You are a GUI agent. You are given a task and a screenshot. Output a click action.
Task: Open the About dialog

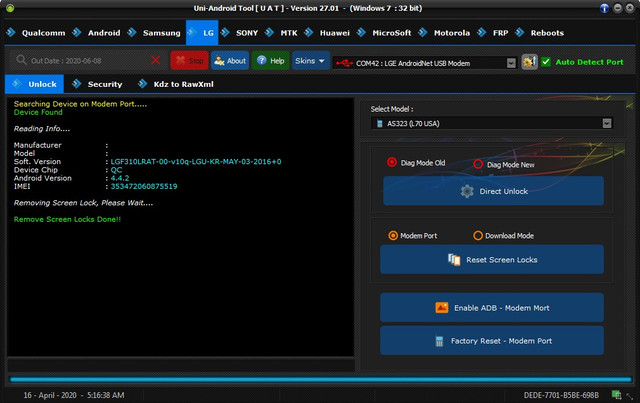tap(230, 61)
